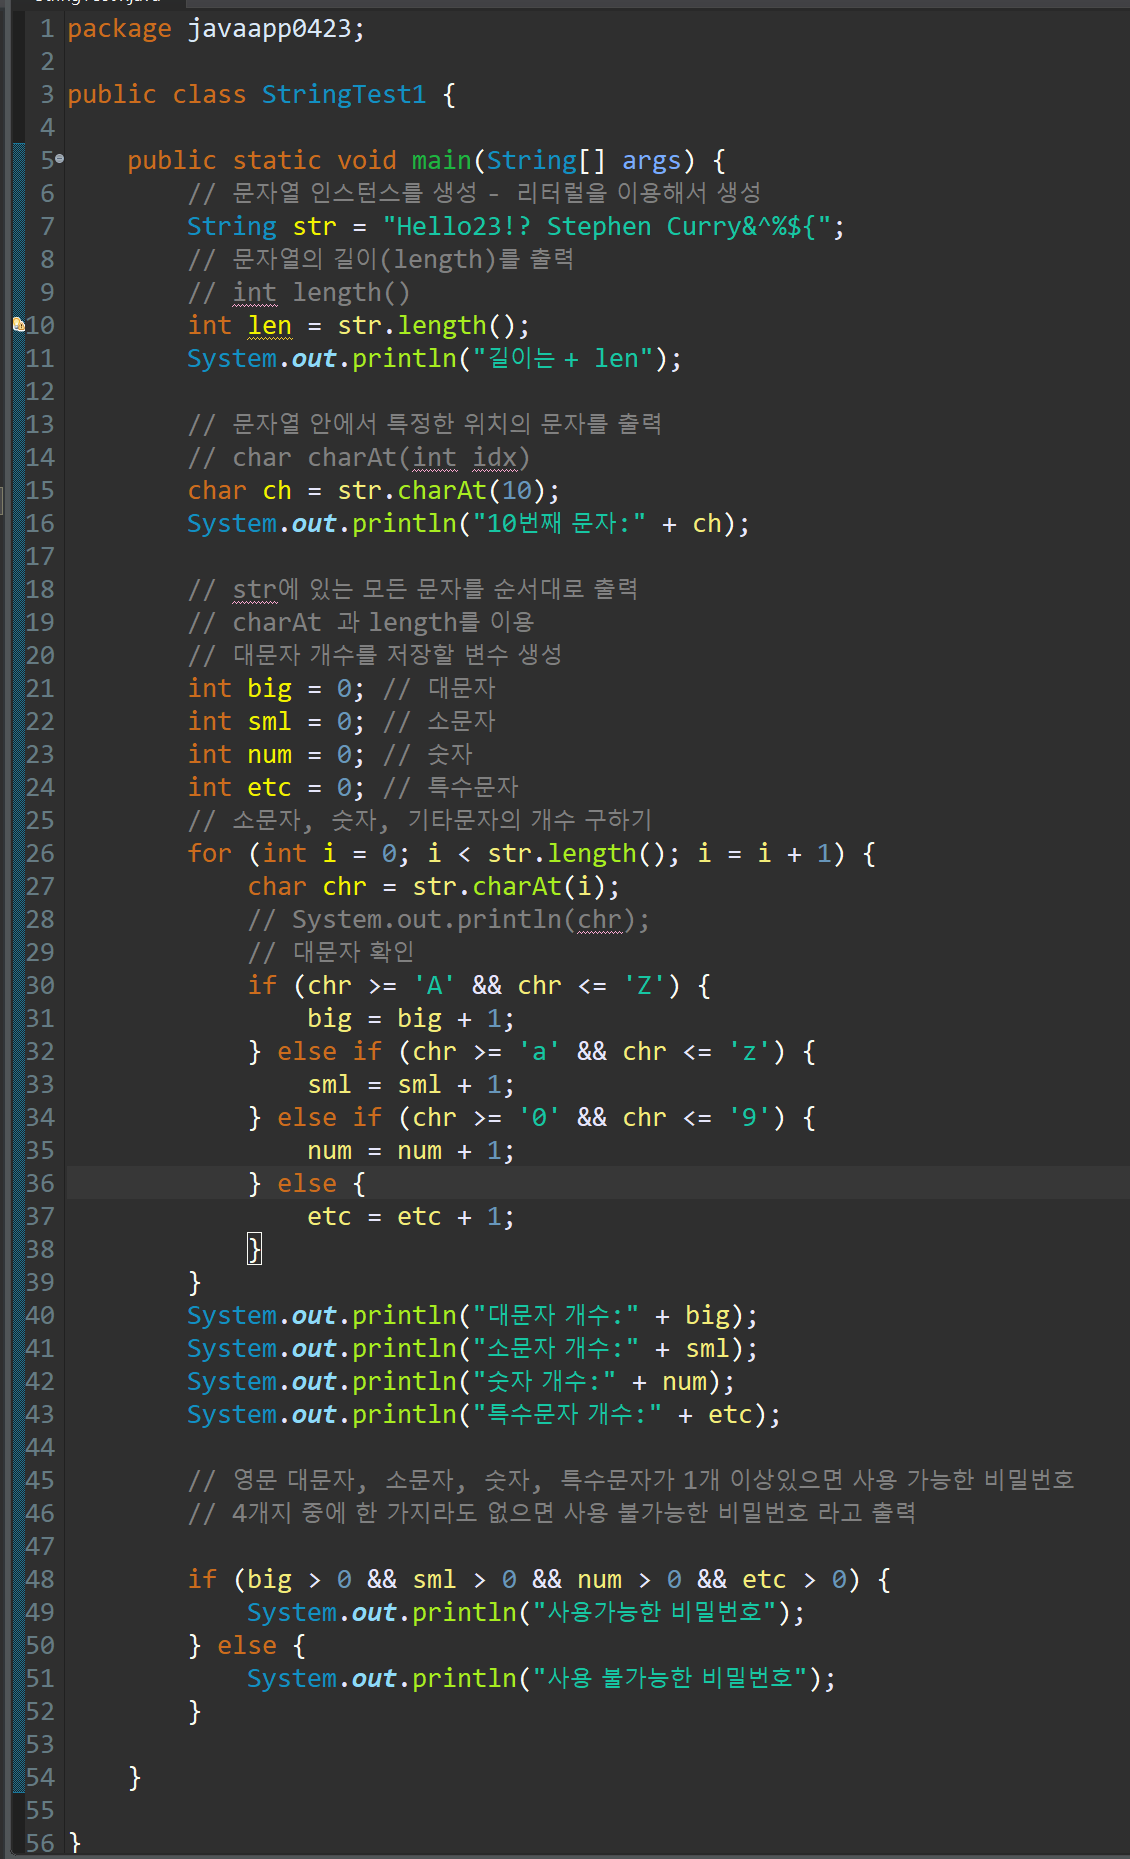Click the println "숫자 개수:" statement

[461, 1381]
